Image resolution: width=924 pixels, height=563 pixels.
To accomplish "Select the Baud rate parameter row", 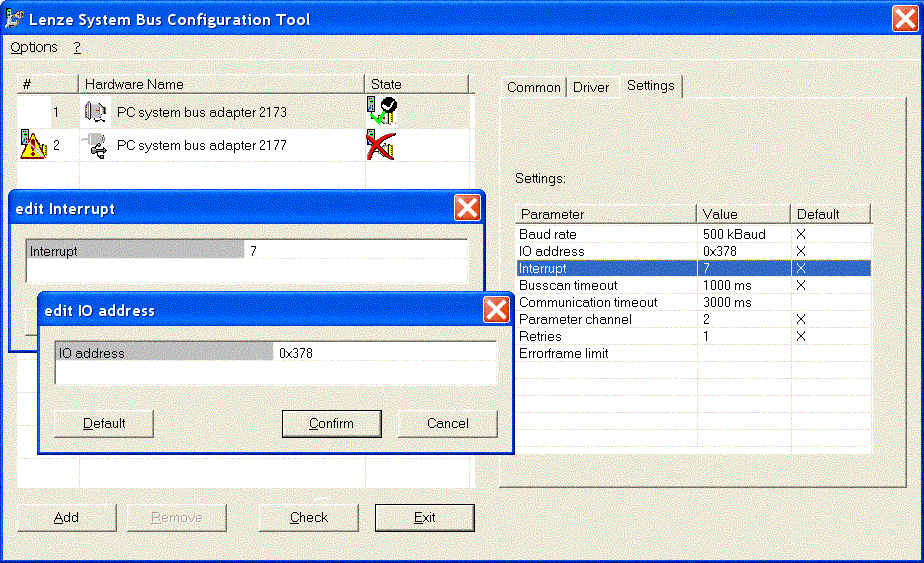I will [x=606, y=234].
